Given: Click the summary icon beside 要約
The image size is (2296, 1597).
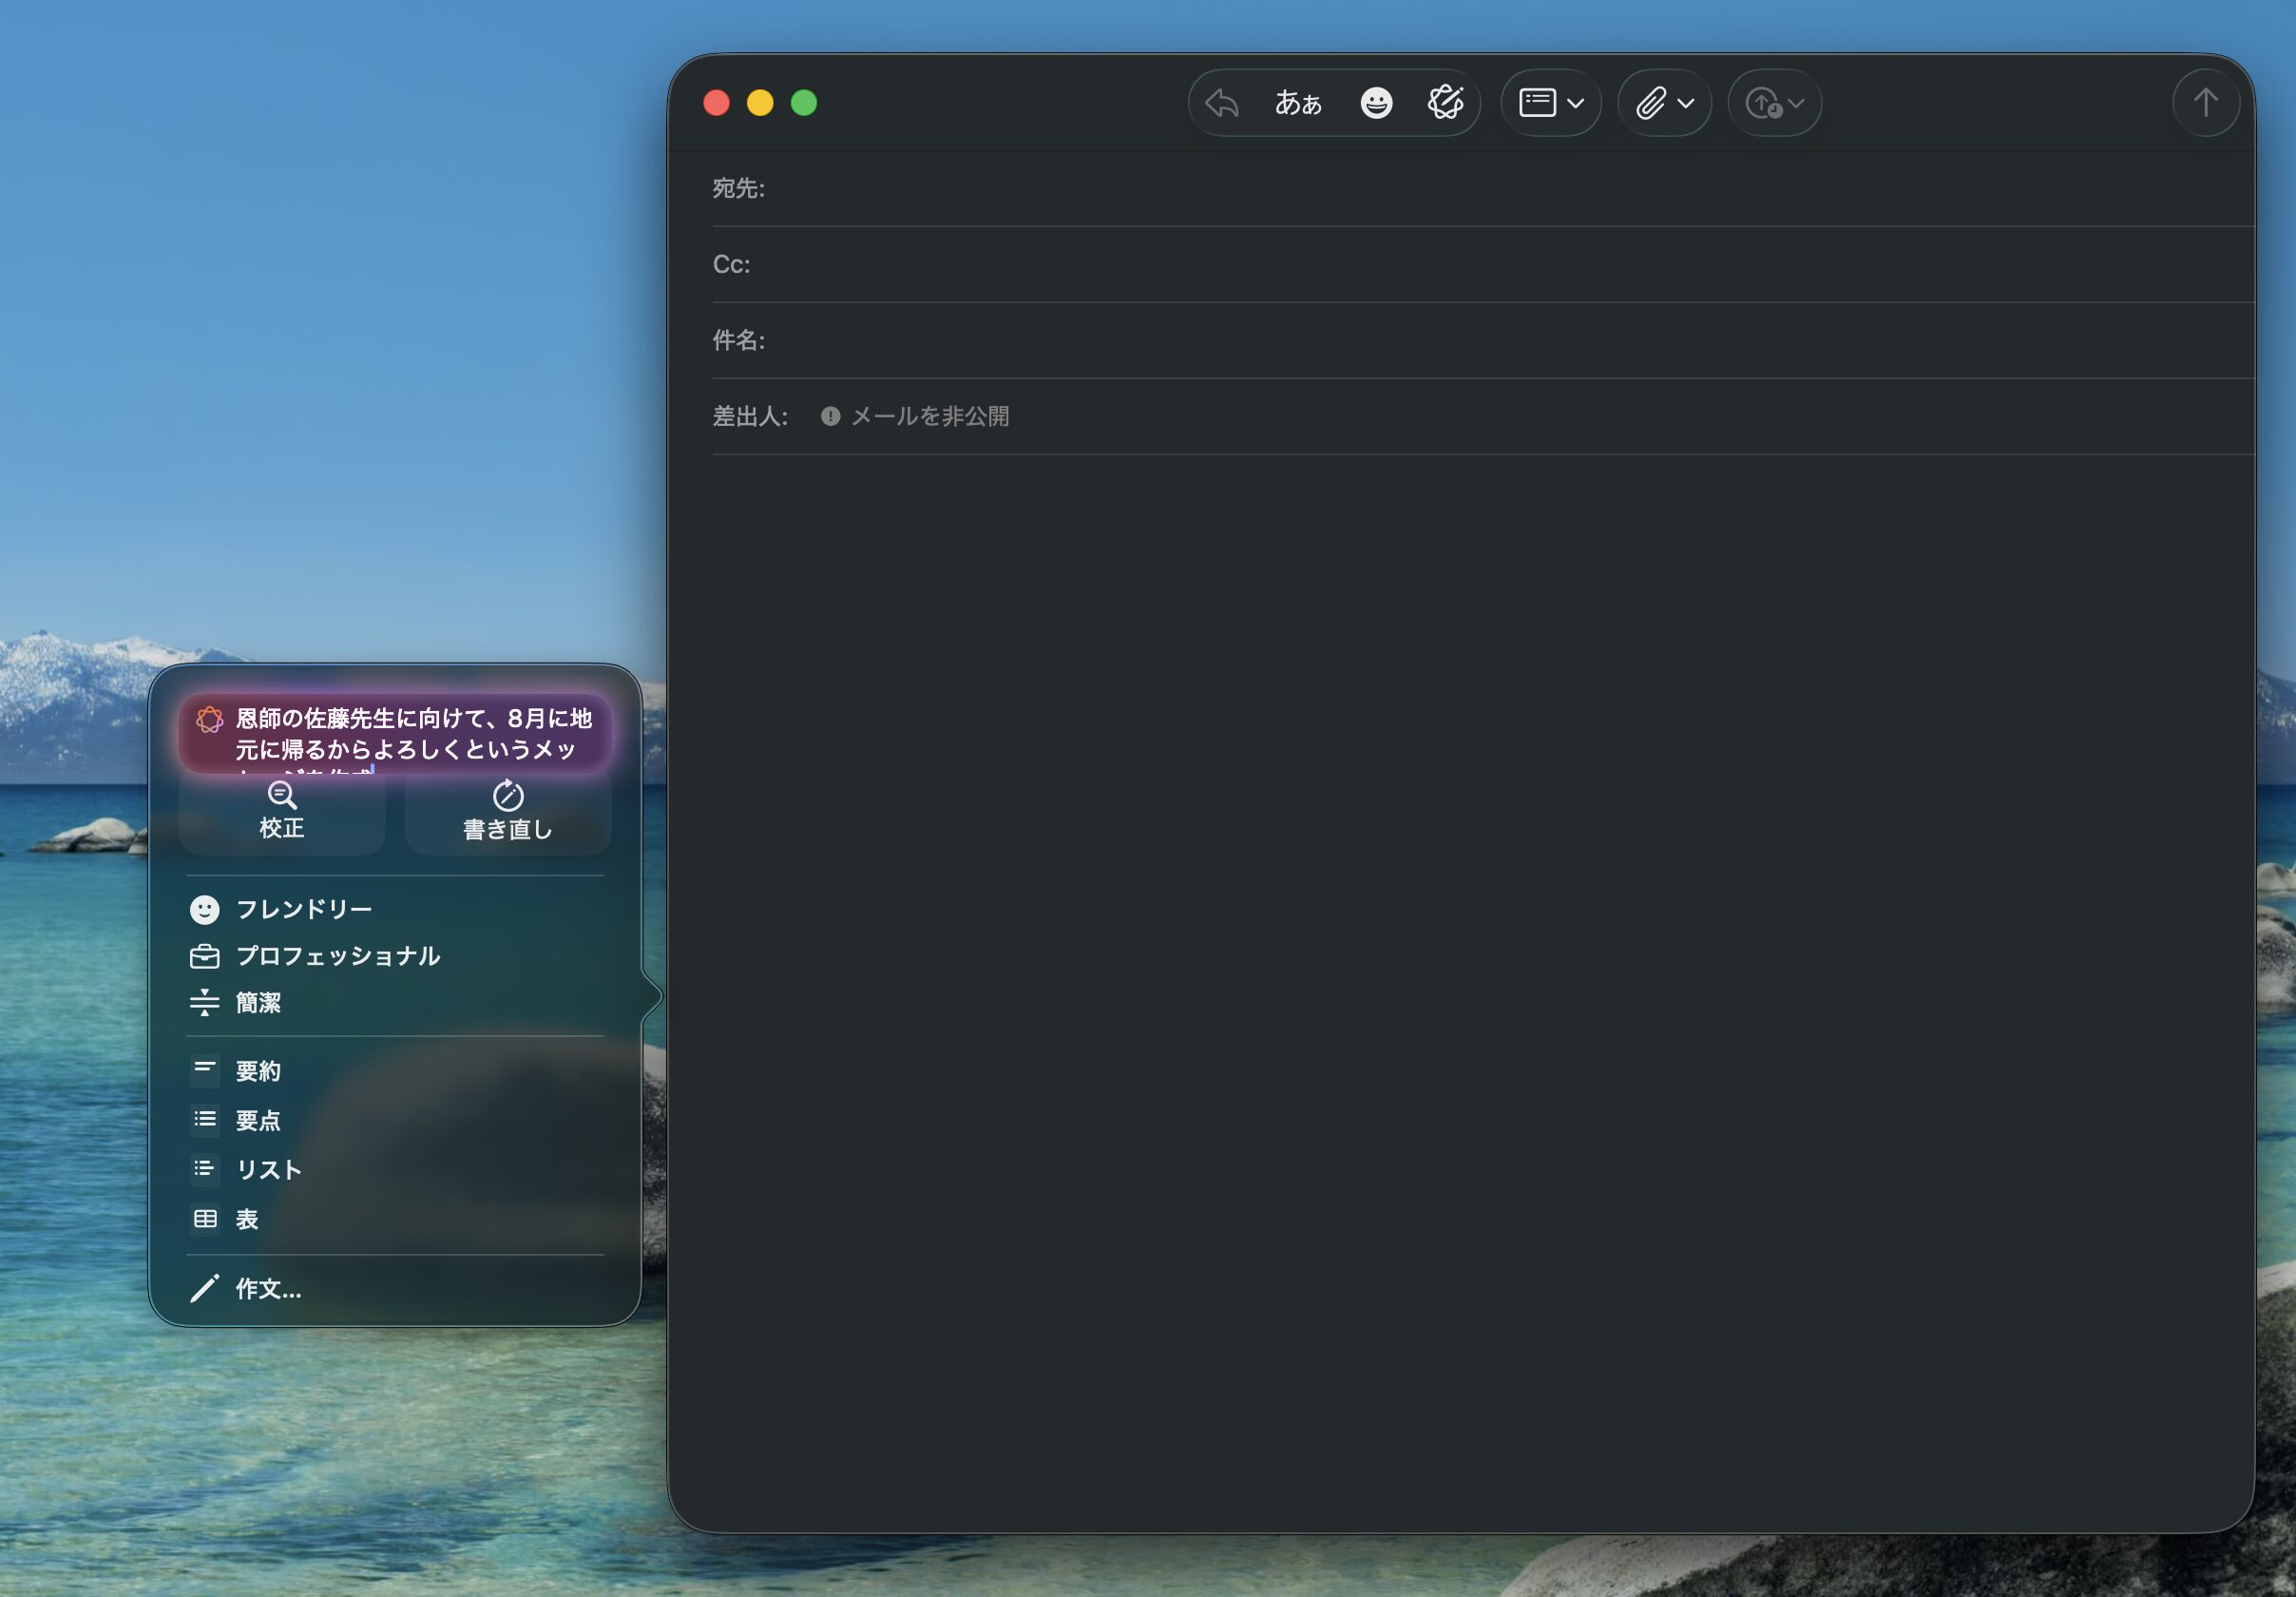Looking at the screenshot, I should click(x=205, y=1069).
